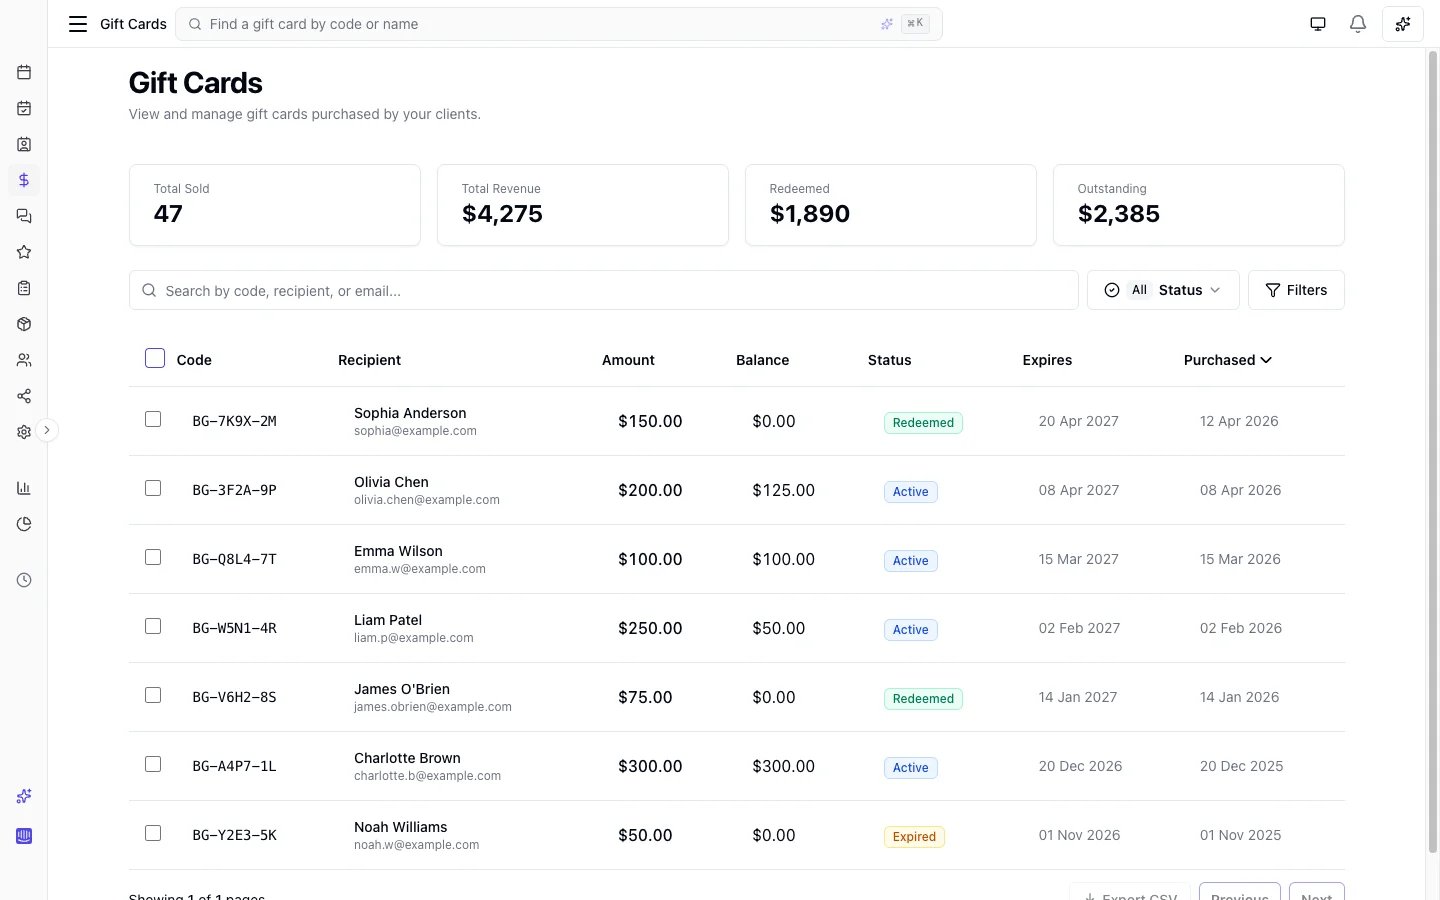1440x900 pixels.
Task: Open the All Status dropdown
Action: pos(1163,290)
